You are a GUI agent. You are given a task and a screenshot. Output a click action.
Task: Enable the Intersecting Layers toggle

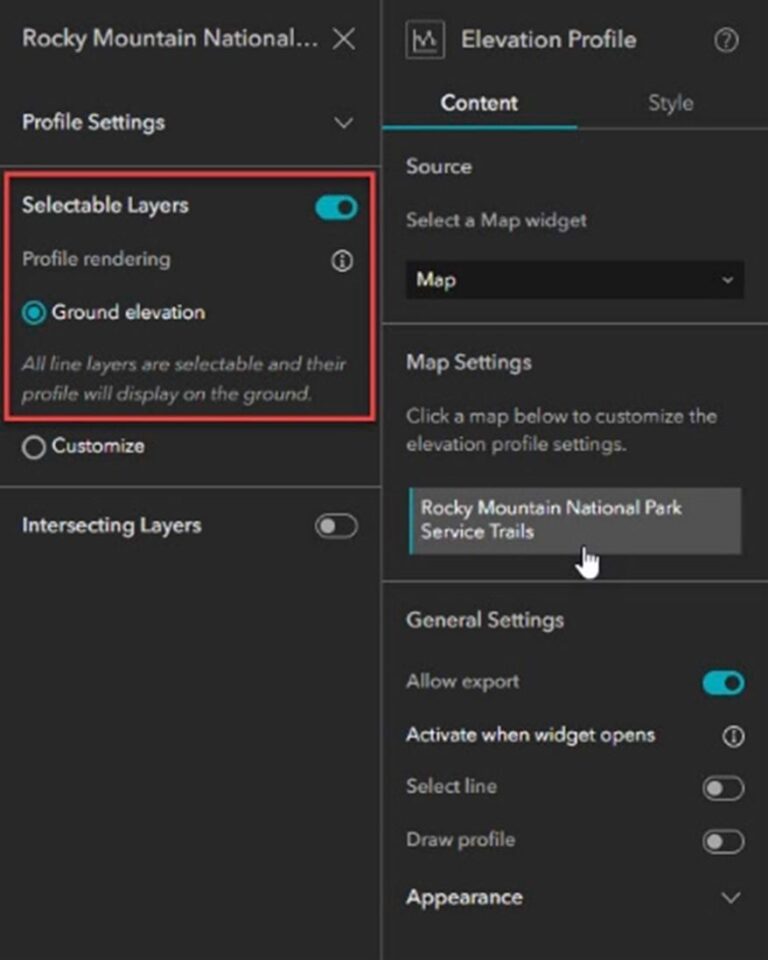click(336, 526)
